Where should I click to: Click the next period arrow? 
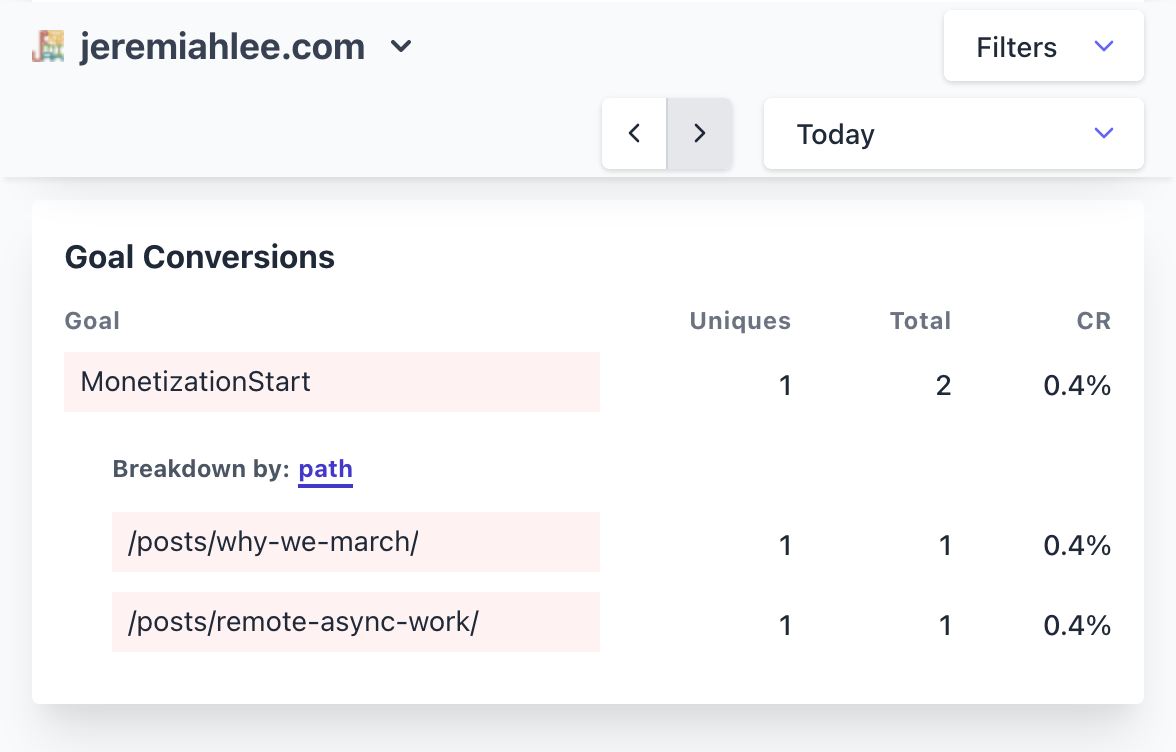[x=699, y=133]
